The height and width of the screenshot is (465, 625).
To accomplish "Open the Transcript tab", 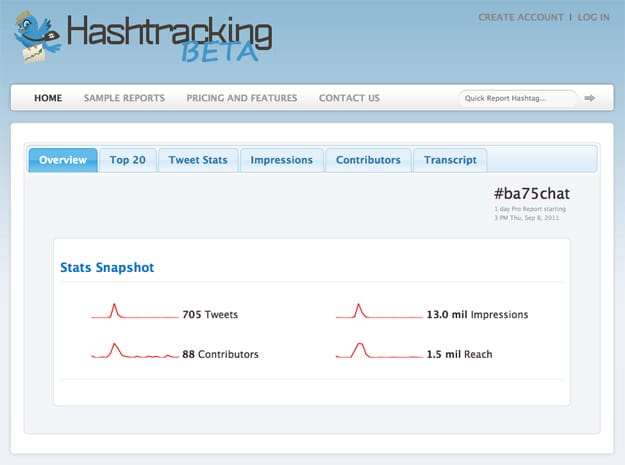I will pyautogui.click(x=450, y=160).
